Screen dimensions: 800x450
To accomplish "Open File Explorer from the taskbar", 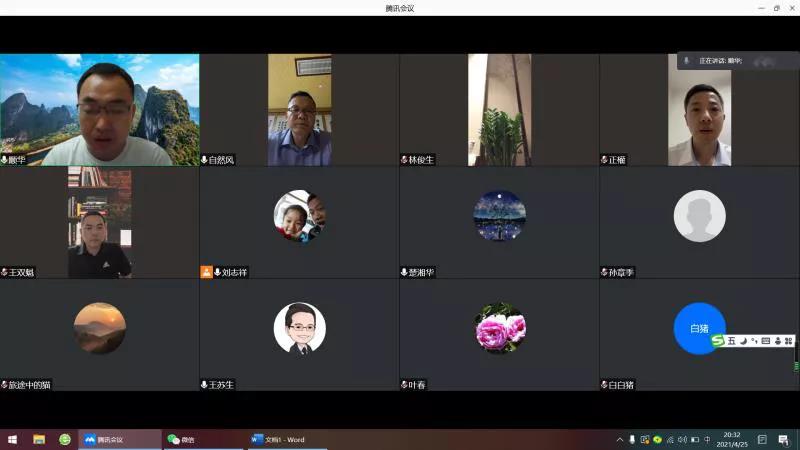I will [x=39, y=439].
